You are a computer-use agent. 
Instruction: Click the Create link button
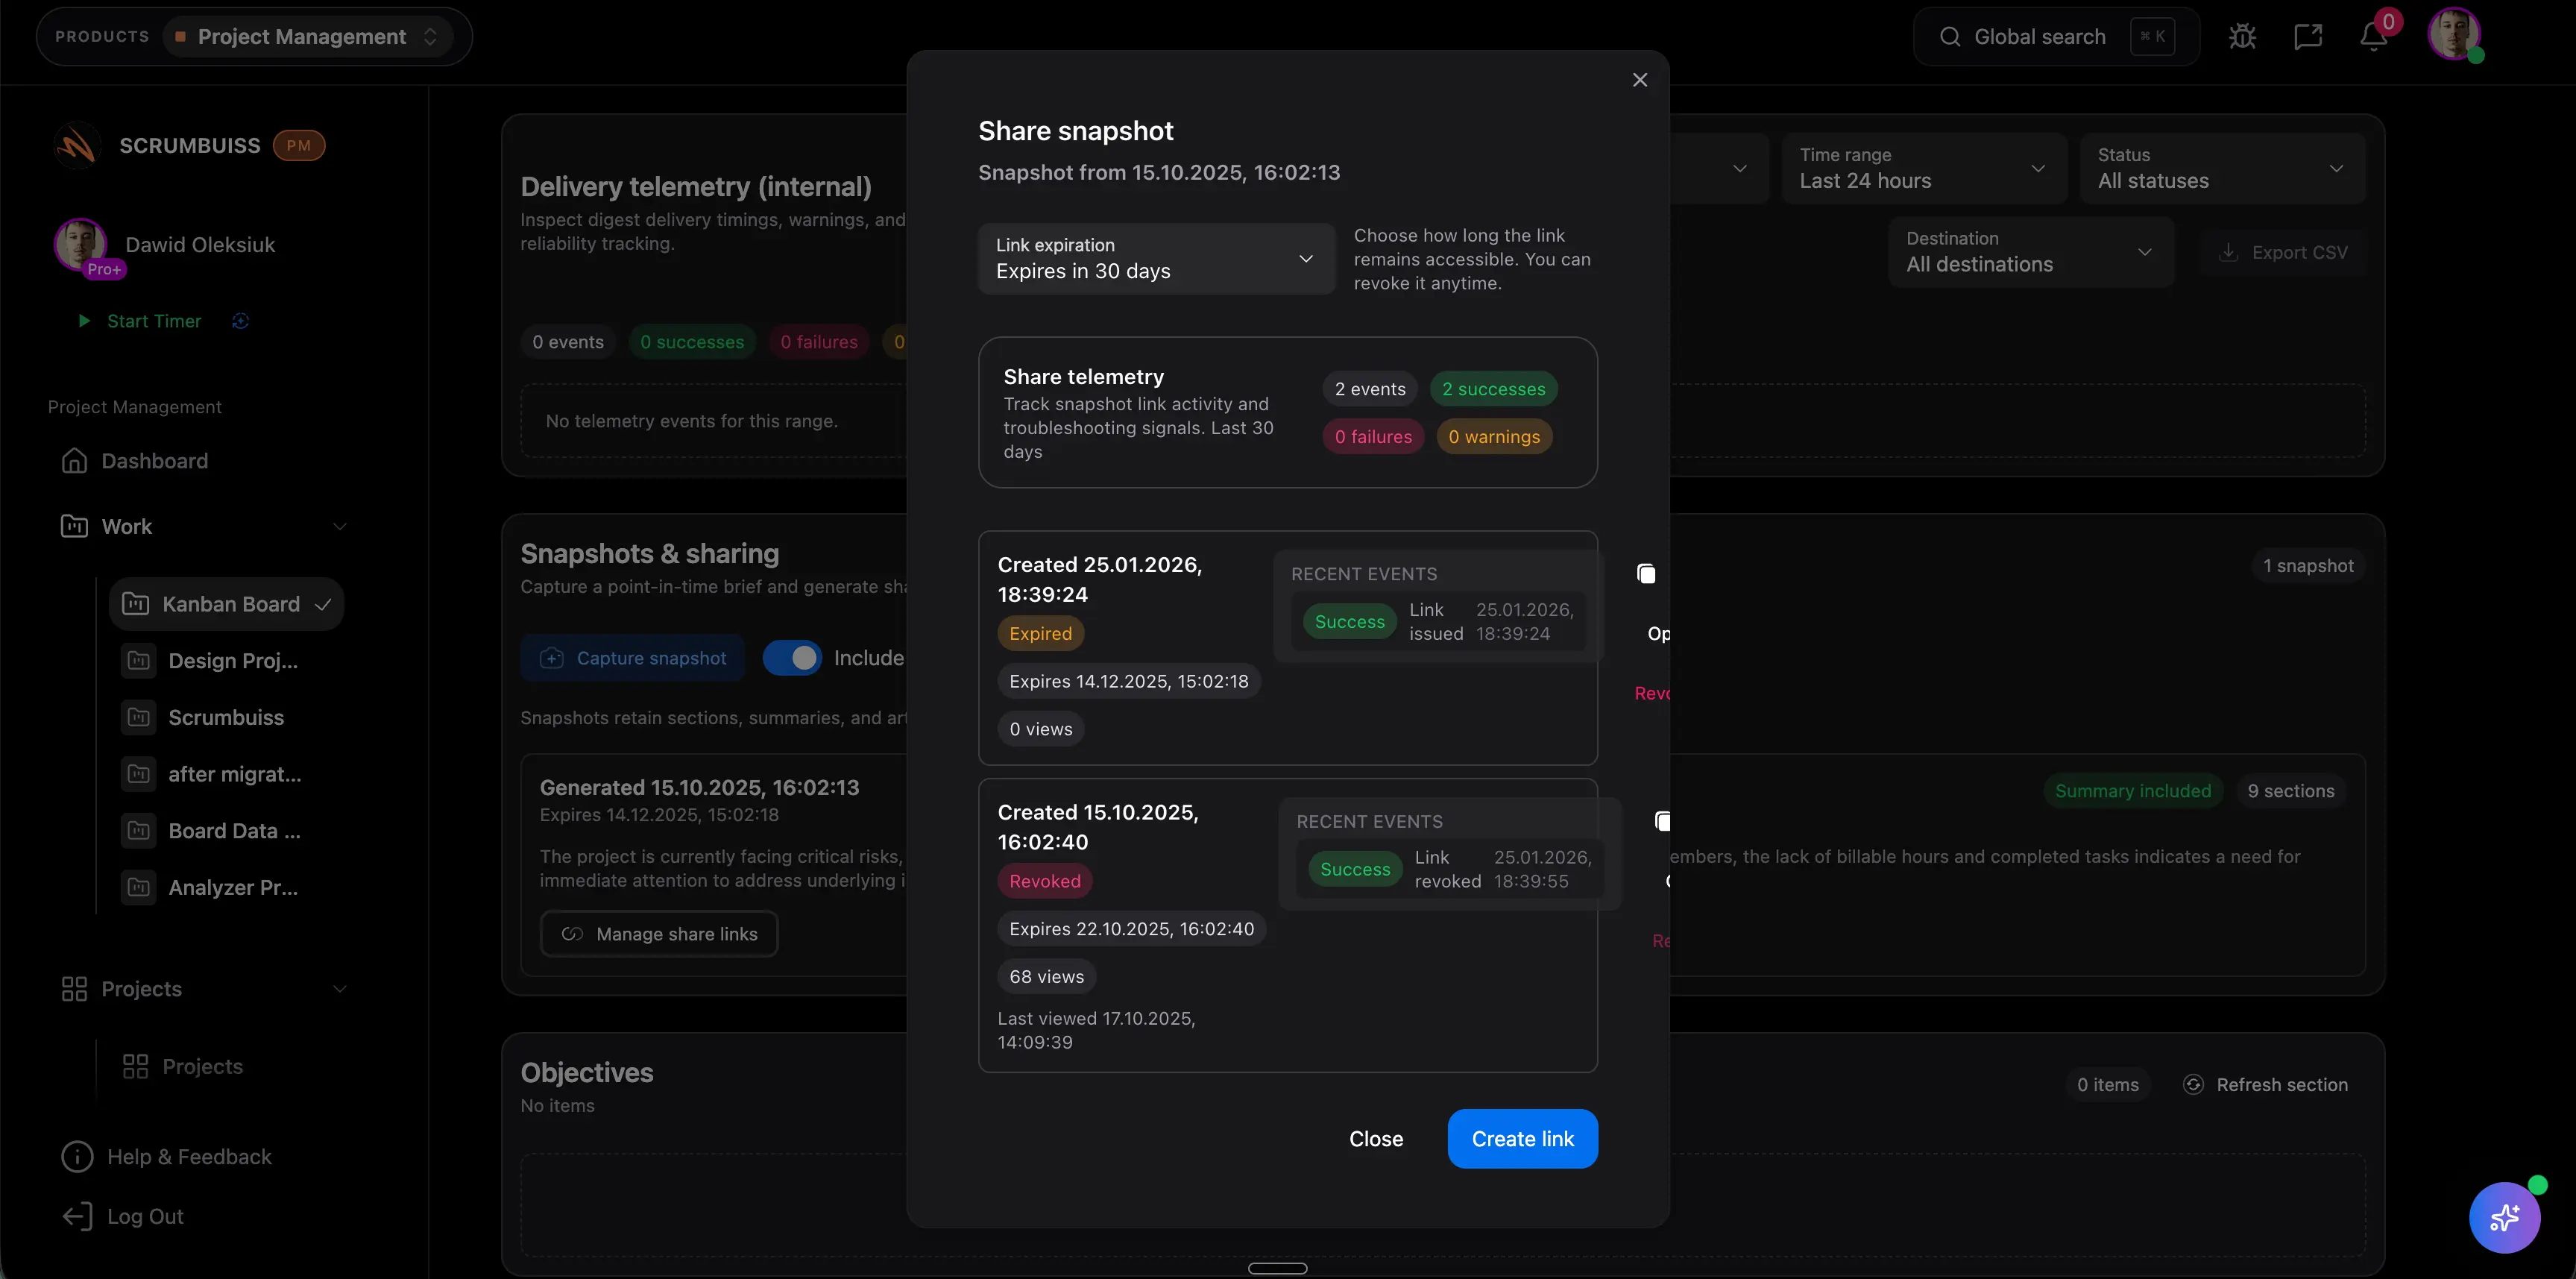pyautogui.click(x=1522, y=1138)
